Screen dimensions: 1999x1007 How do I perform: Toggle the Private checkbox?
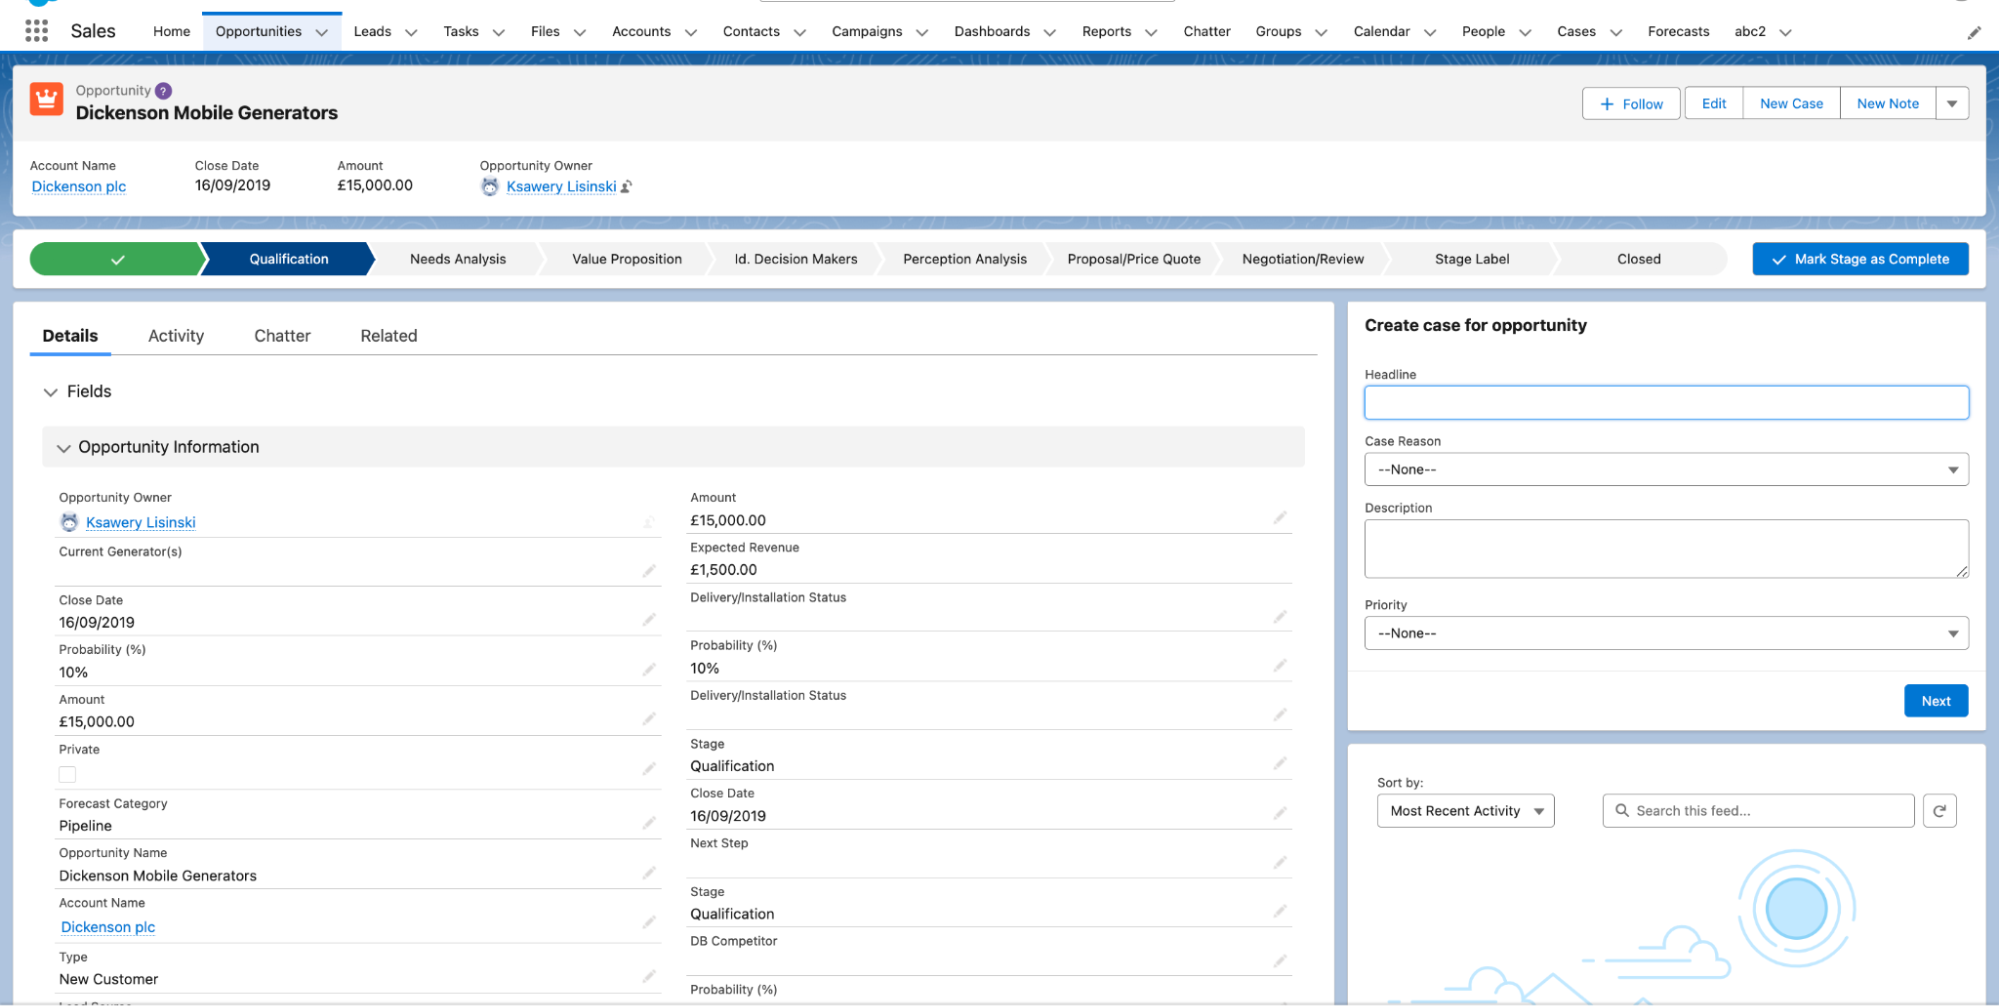pos(67,774)
